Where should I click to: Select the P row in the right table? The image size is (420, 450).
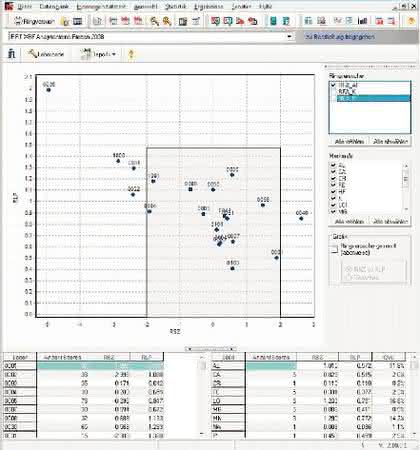[x=309, y=435]
